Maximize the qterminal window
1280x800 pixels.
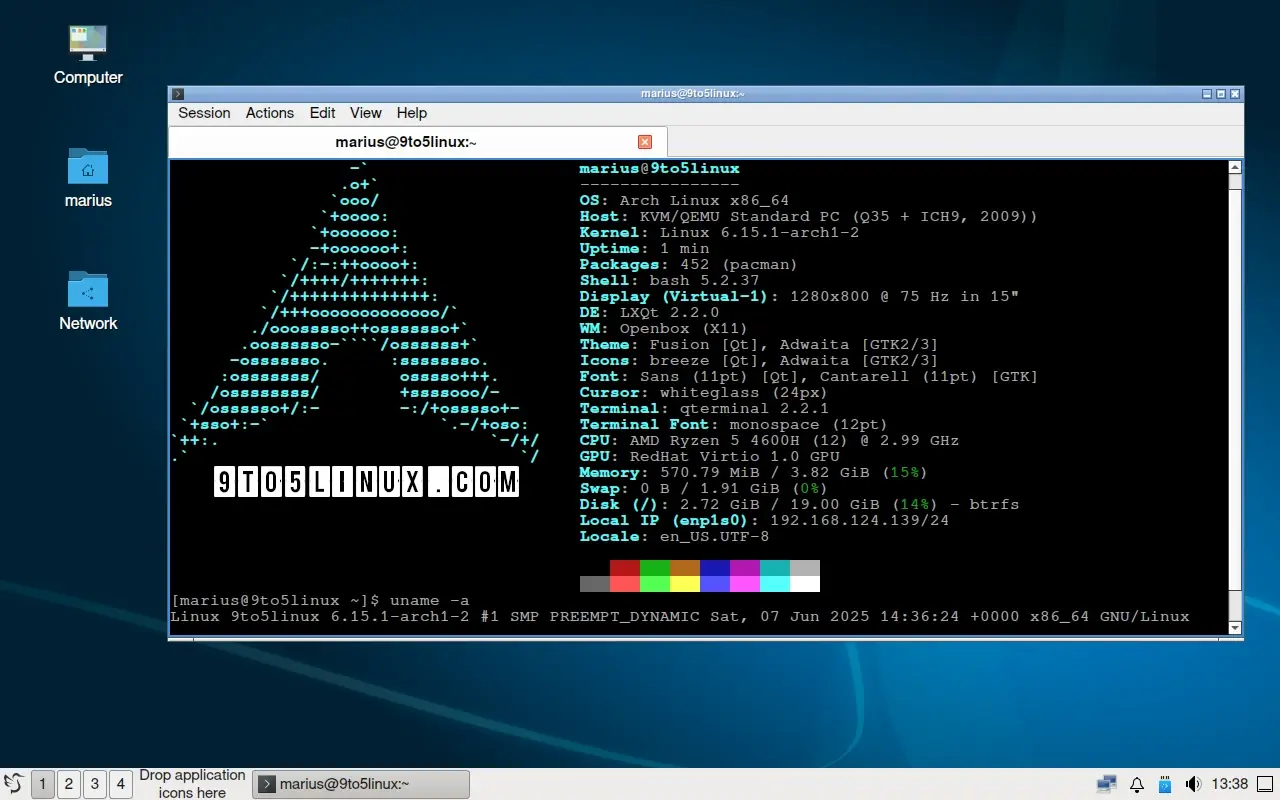pyautogui.click(x=1221, y=93)
